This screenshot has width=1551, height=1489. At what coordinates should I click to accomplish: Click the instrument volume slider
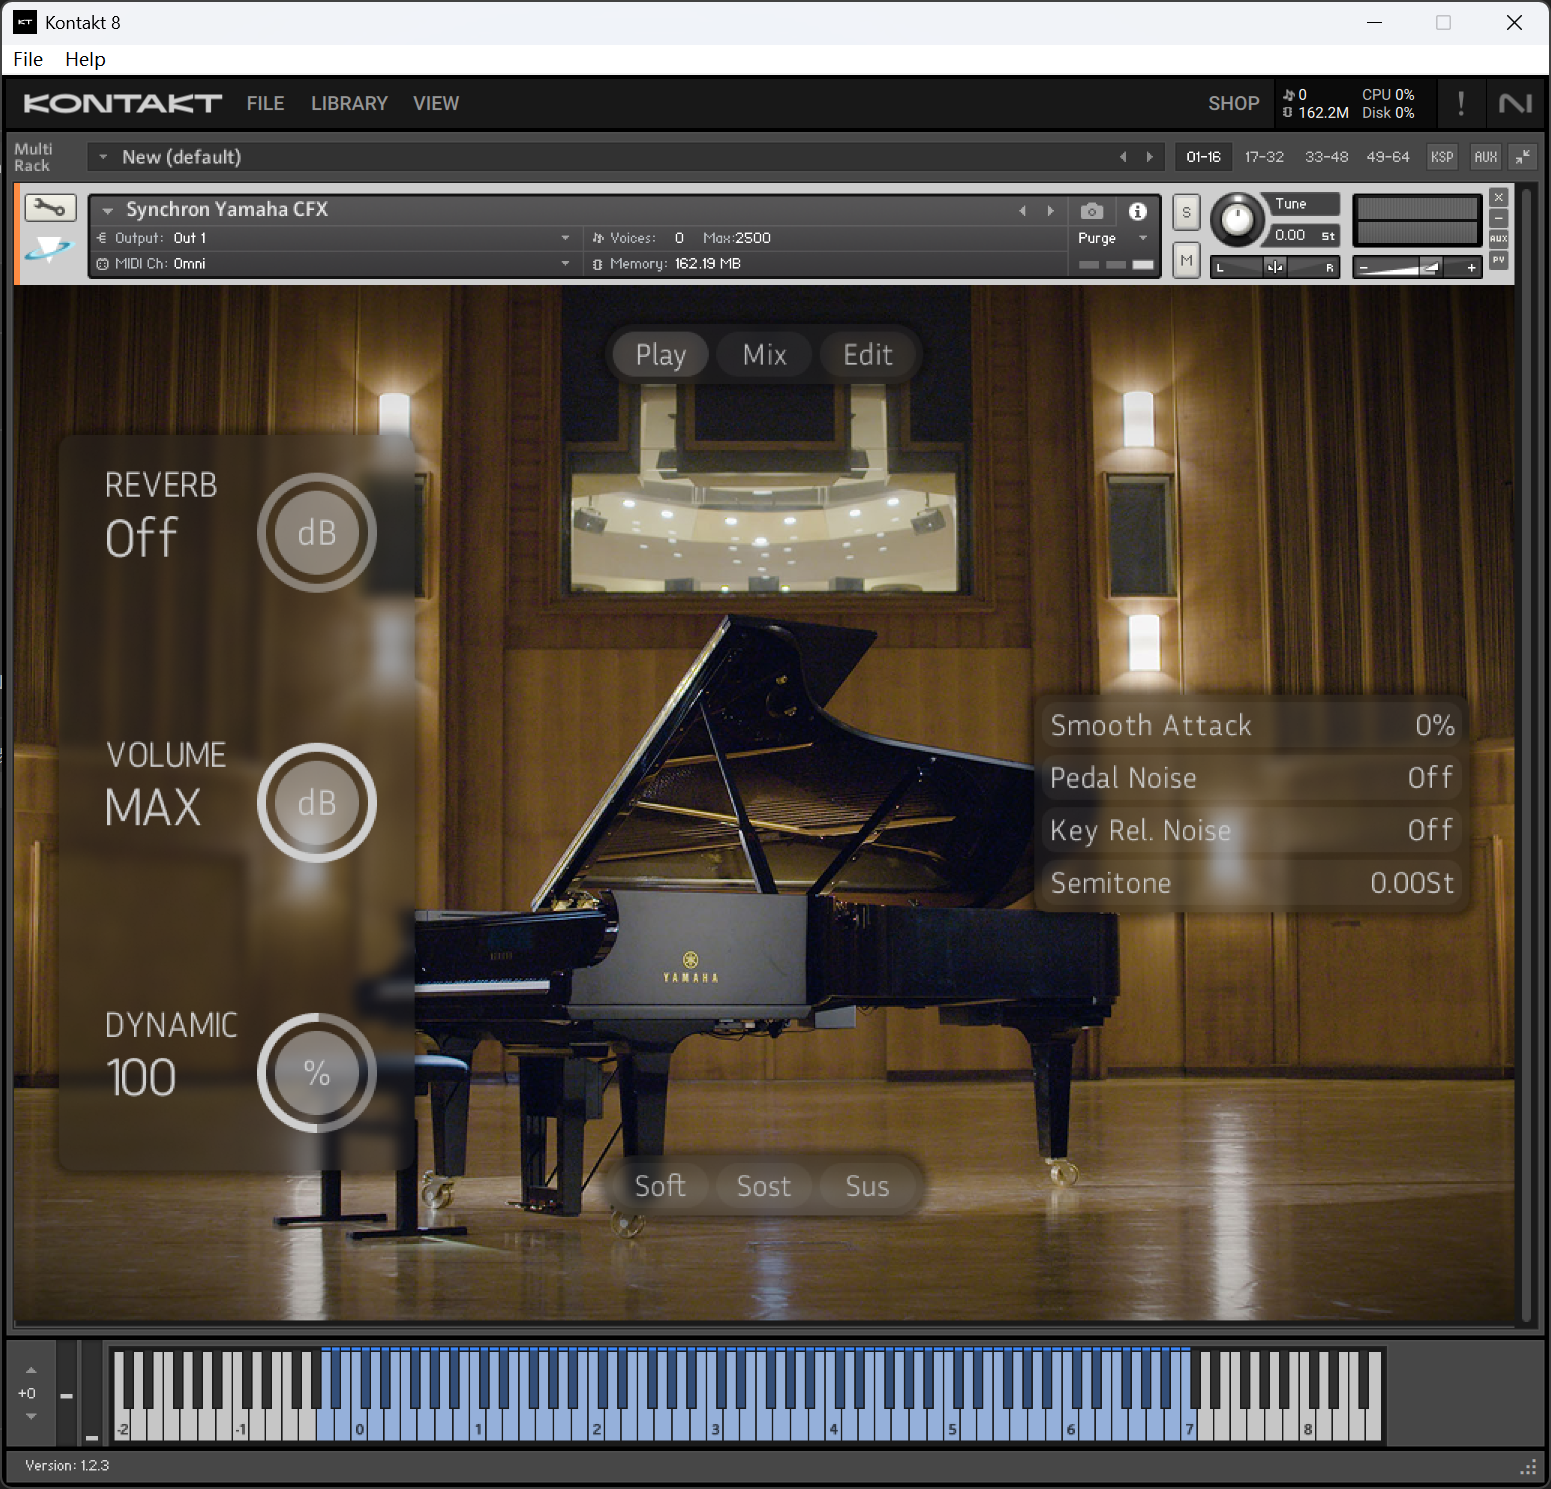click(1417, 267)
